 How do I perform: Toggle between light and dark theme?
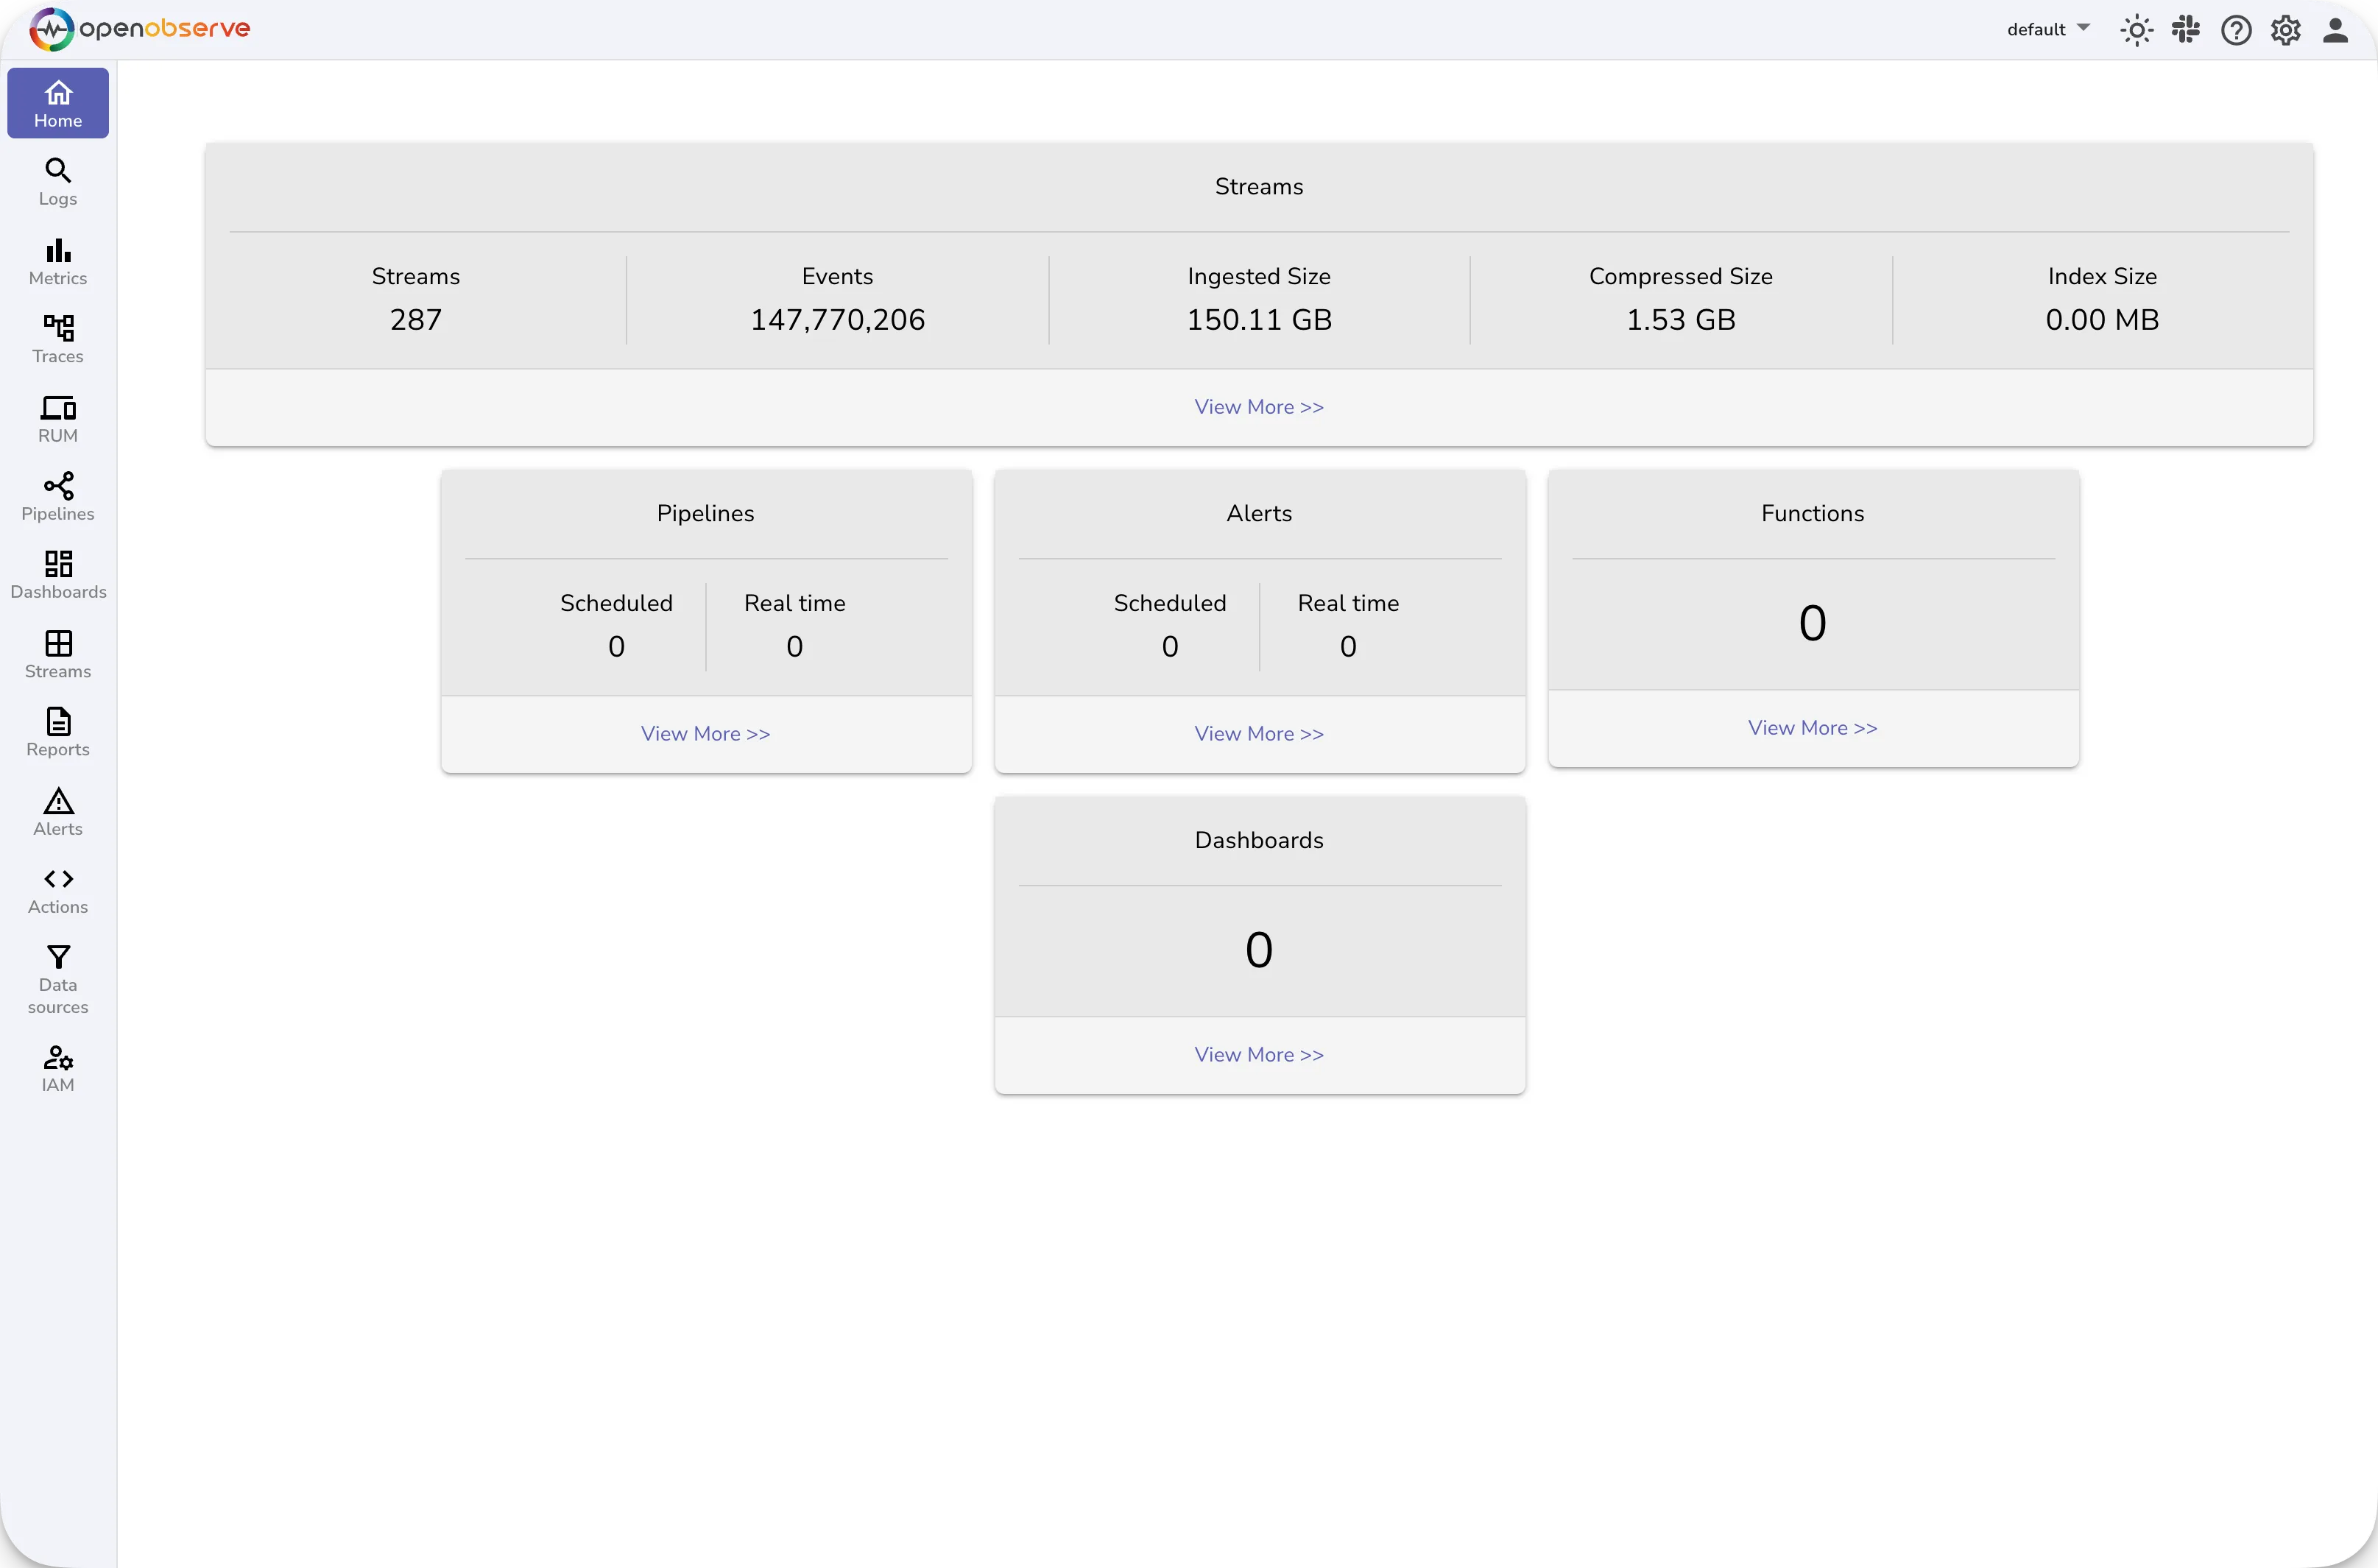coord(2137,30)
